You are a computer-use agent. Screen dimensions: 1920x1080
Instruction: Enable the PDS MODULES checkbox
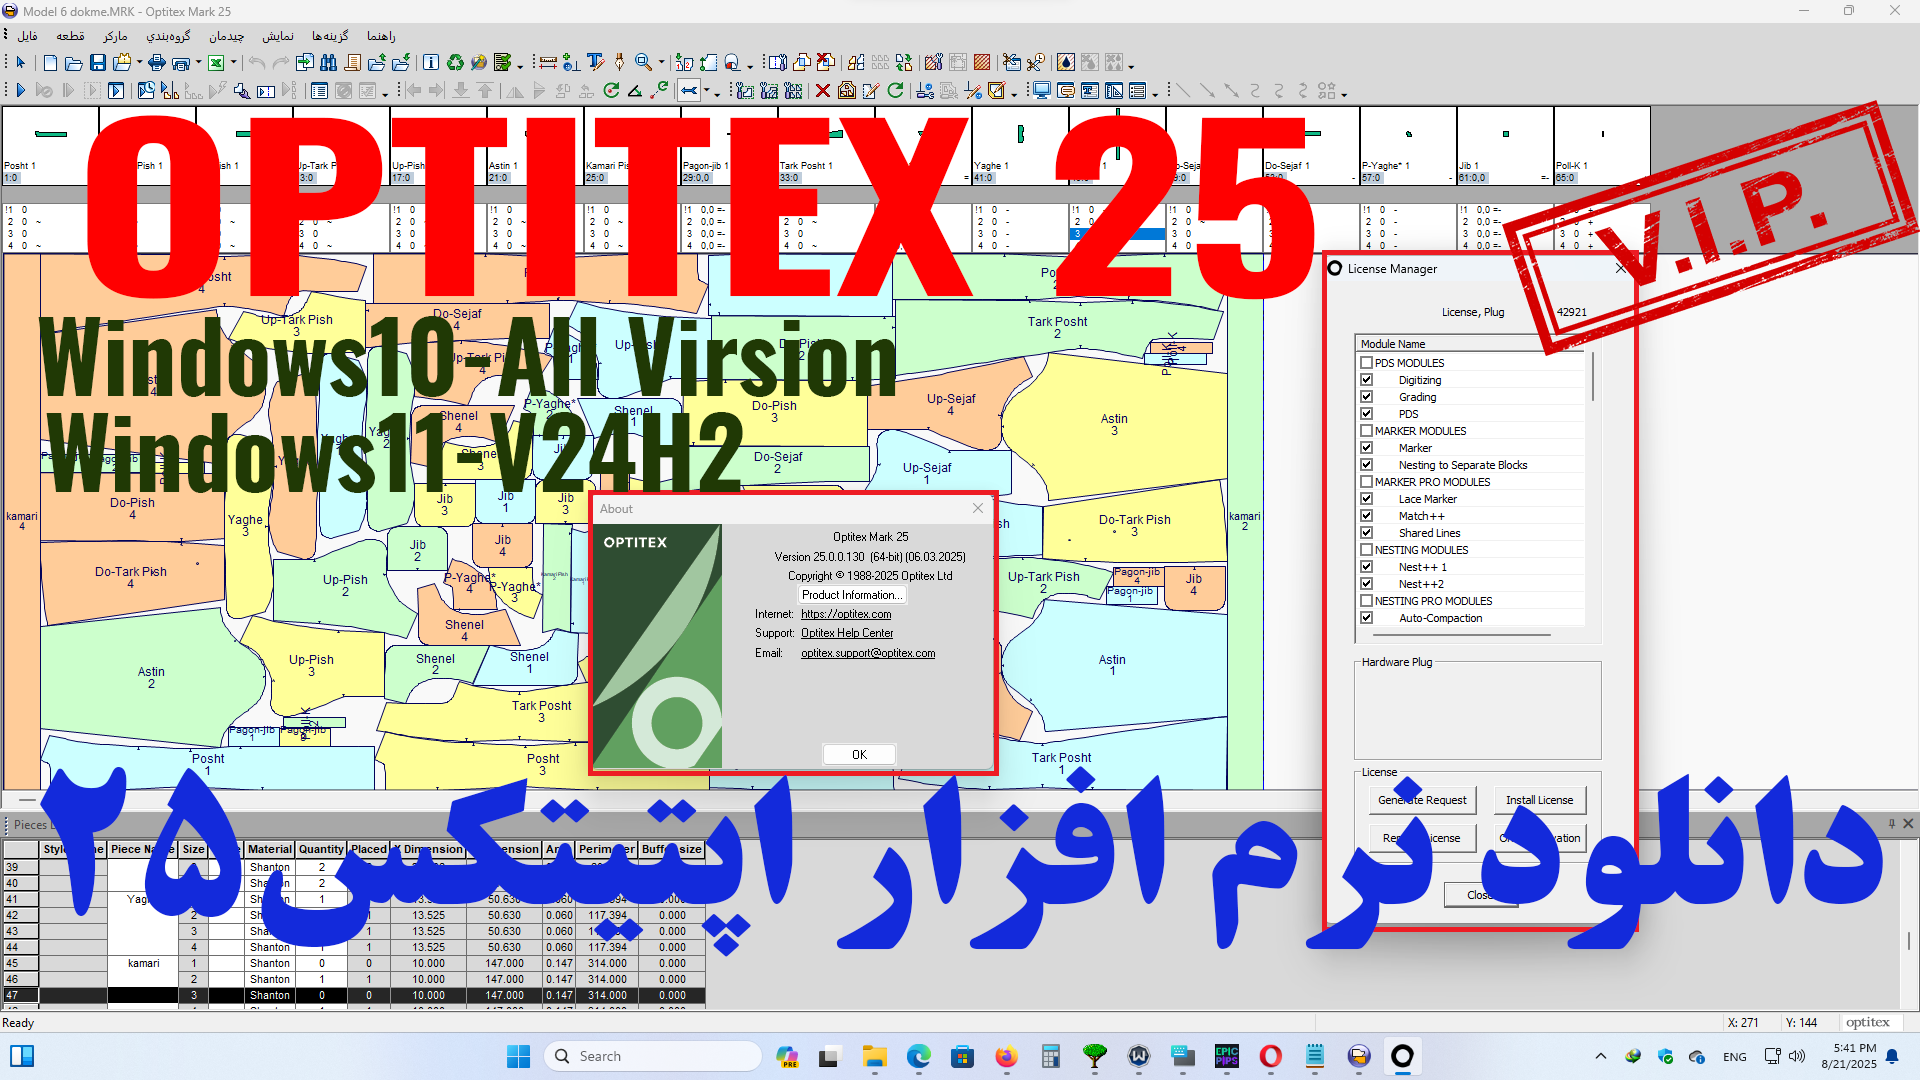point(1367,362)
